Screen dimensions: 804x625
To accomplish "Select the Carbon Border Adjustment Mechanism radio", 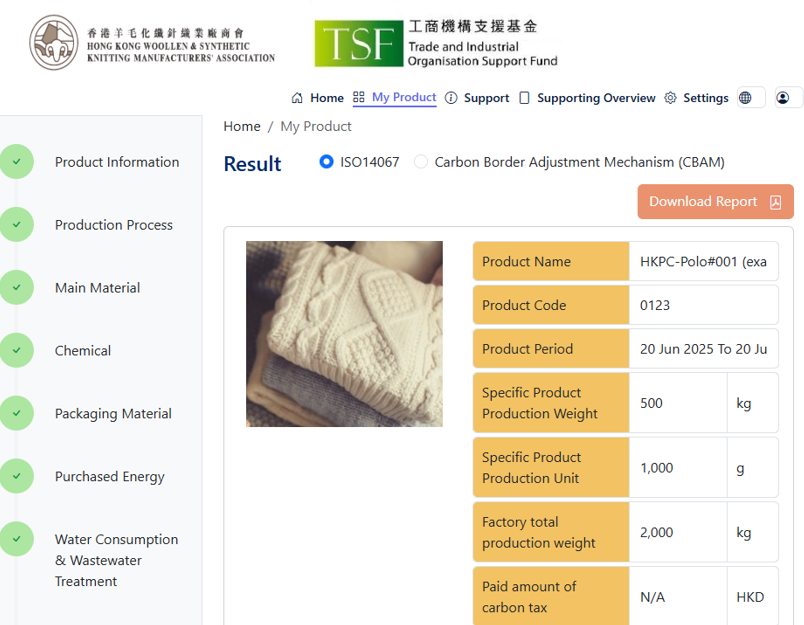I will click(x=421, y=162).
